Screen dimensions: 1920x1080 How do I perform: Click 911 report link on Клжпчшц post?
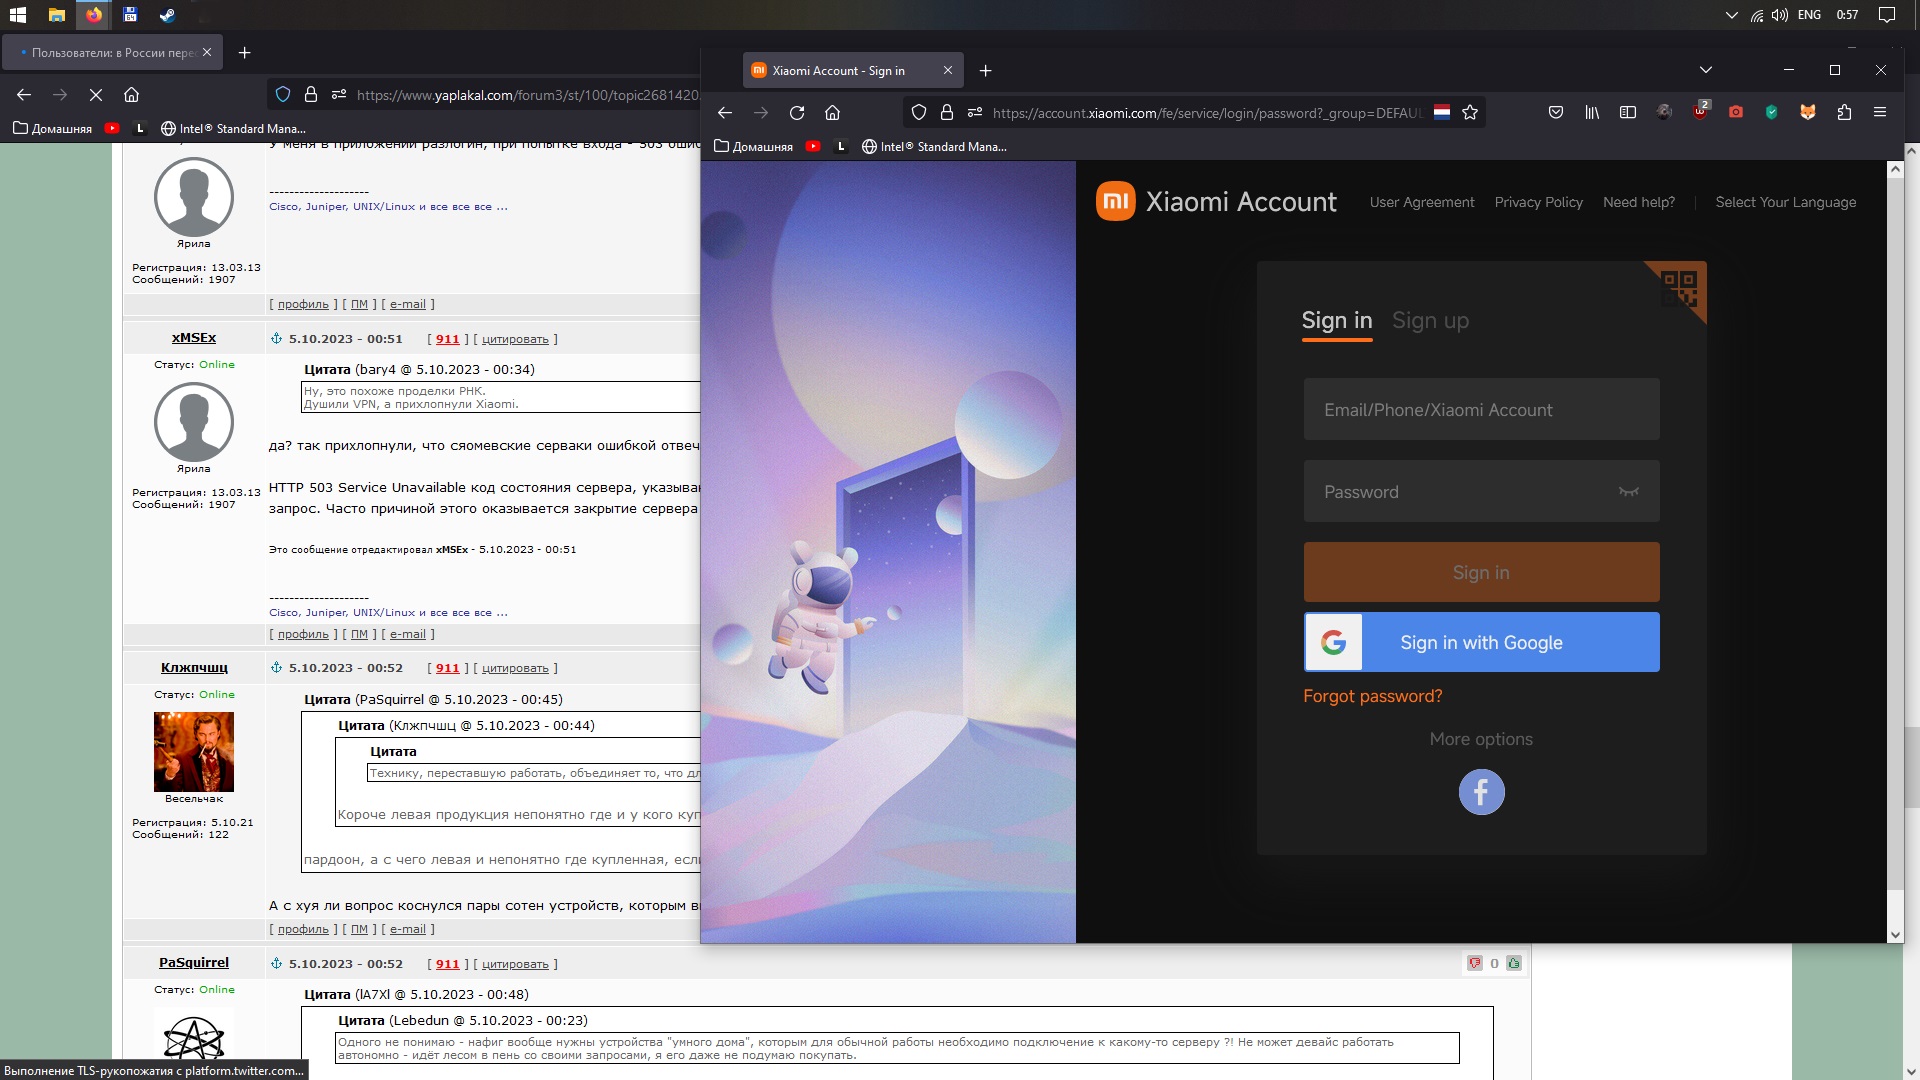click(x=447, y=668)
